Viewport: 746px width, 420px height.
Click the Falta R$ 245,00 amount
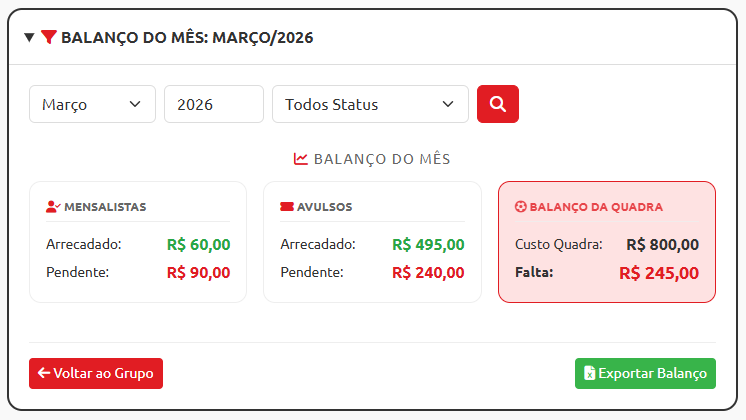coord(658,272)
